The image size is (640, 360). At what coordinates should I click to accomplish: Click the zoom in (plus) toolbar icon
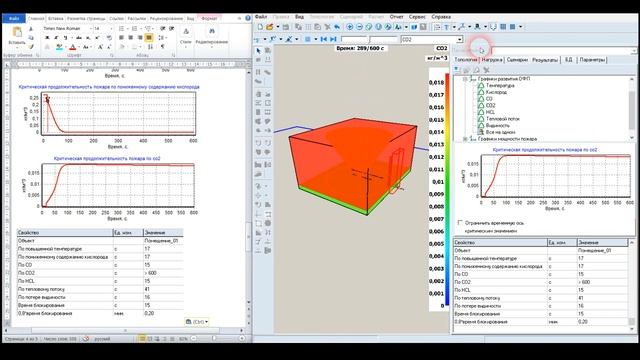[350, 27]
